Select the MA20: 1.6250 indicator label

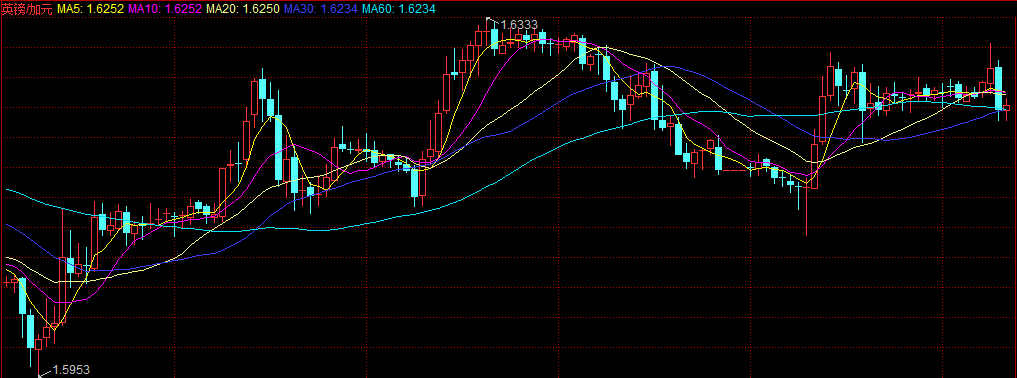[243, 8]
